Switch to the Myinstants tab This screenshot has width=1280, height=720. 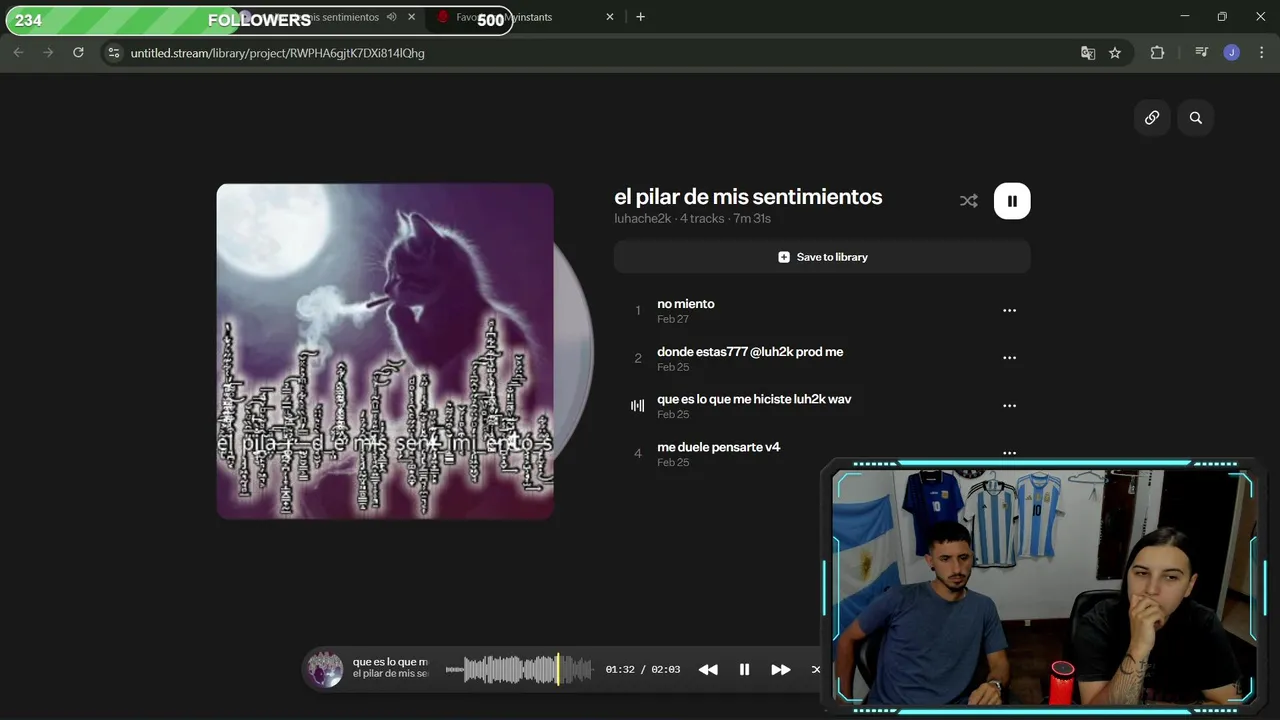(525, 17)
